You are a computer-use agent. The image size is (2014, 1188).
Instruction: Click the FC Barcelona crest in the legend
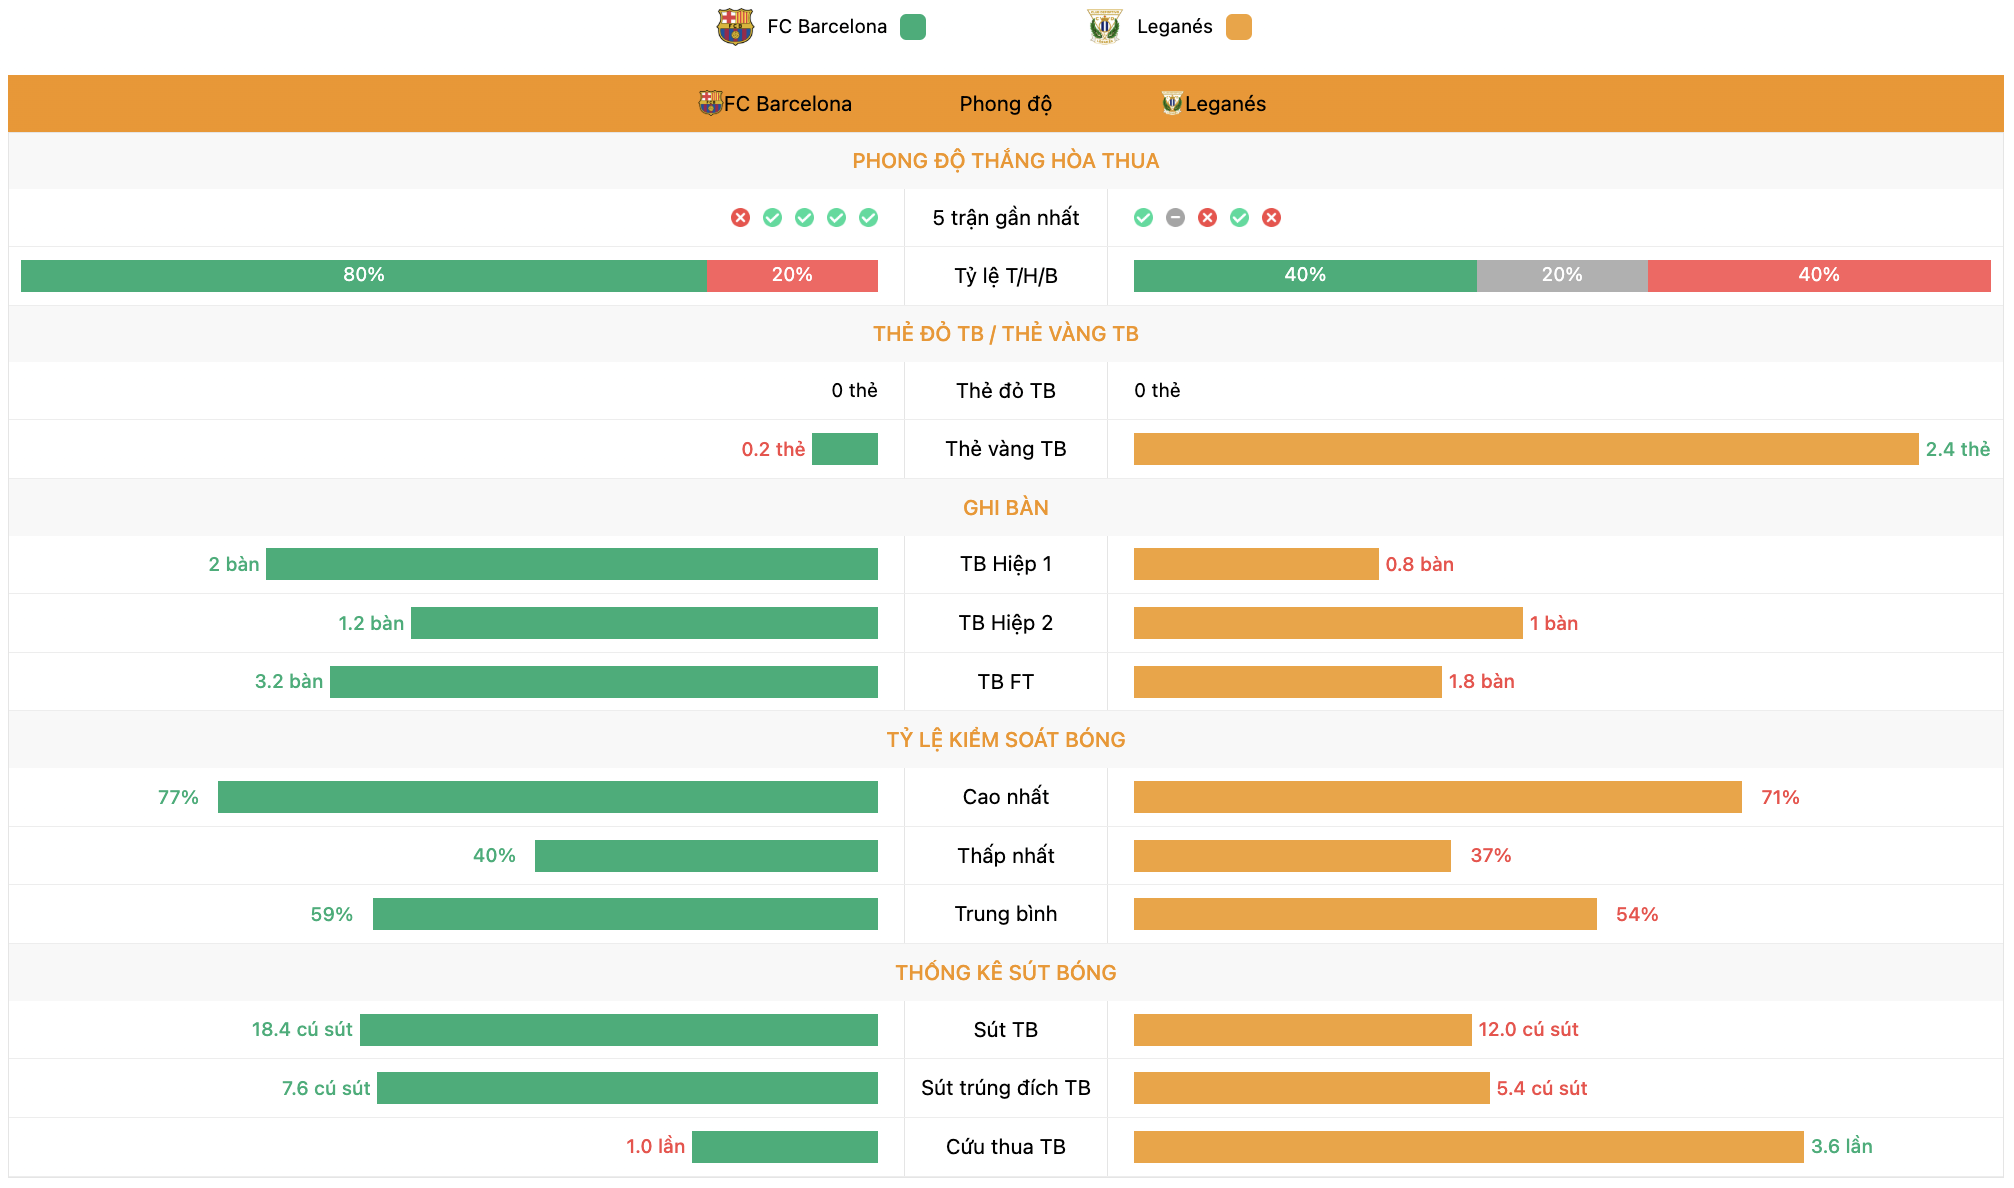(x=735, y=27)
